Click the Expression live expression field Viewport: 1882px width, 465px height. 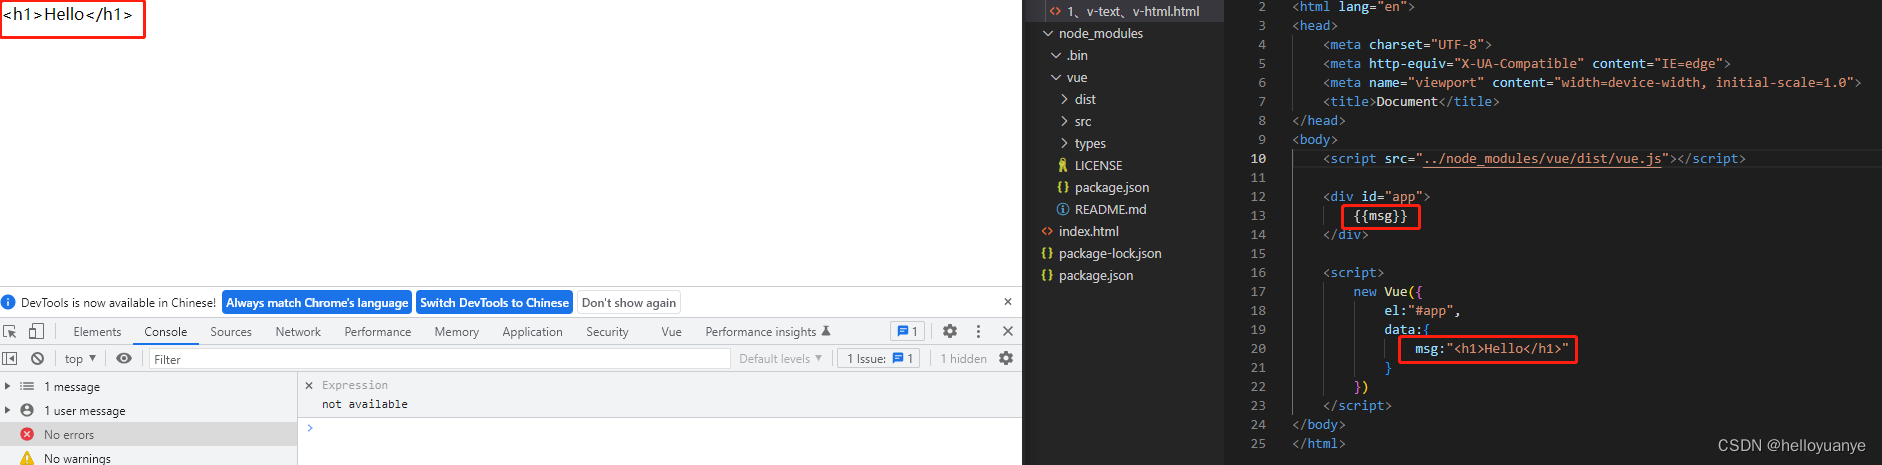(355, 385)
